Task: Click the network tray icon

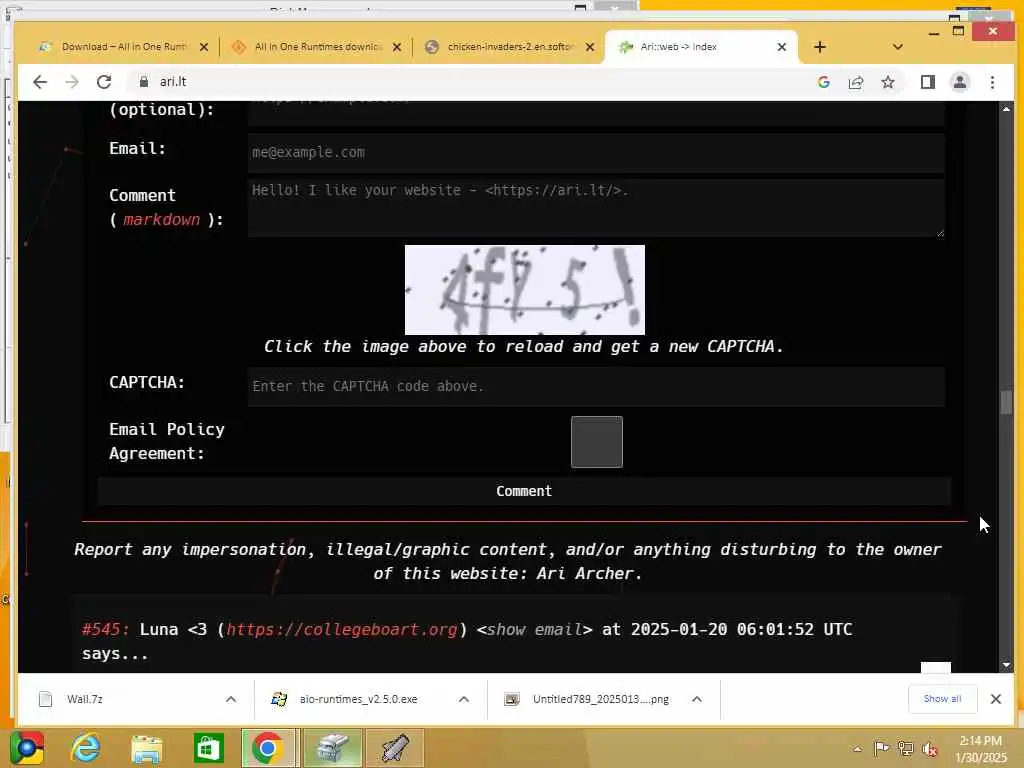Action: point(905,748)
